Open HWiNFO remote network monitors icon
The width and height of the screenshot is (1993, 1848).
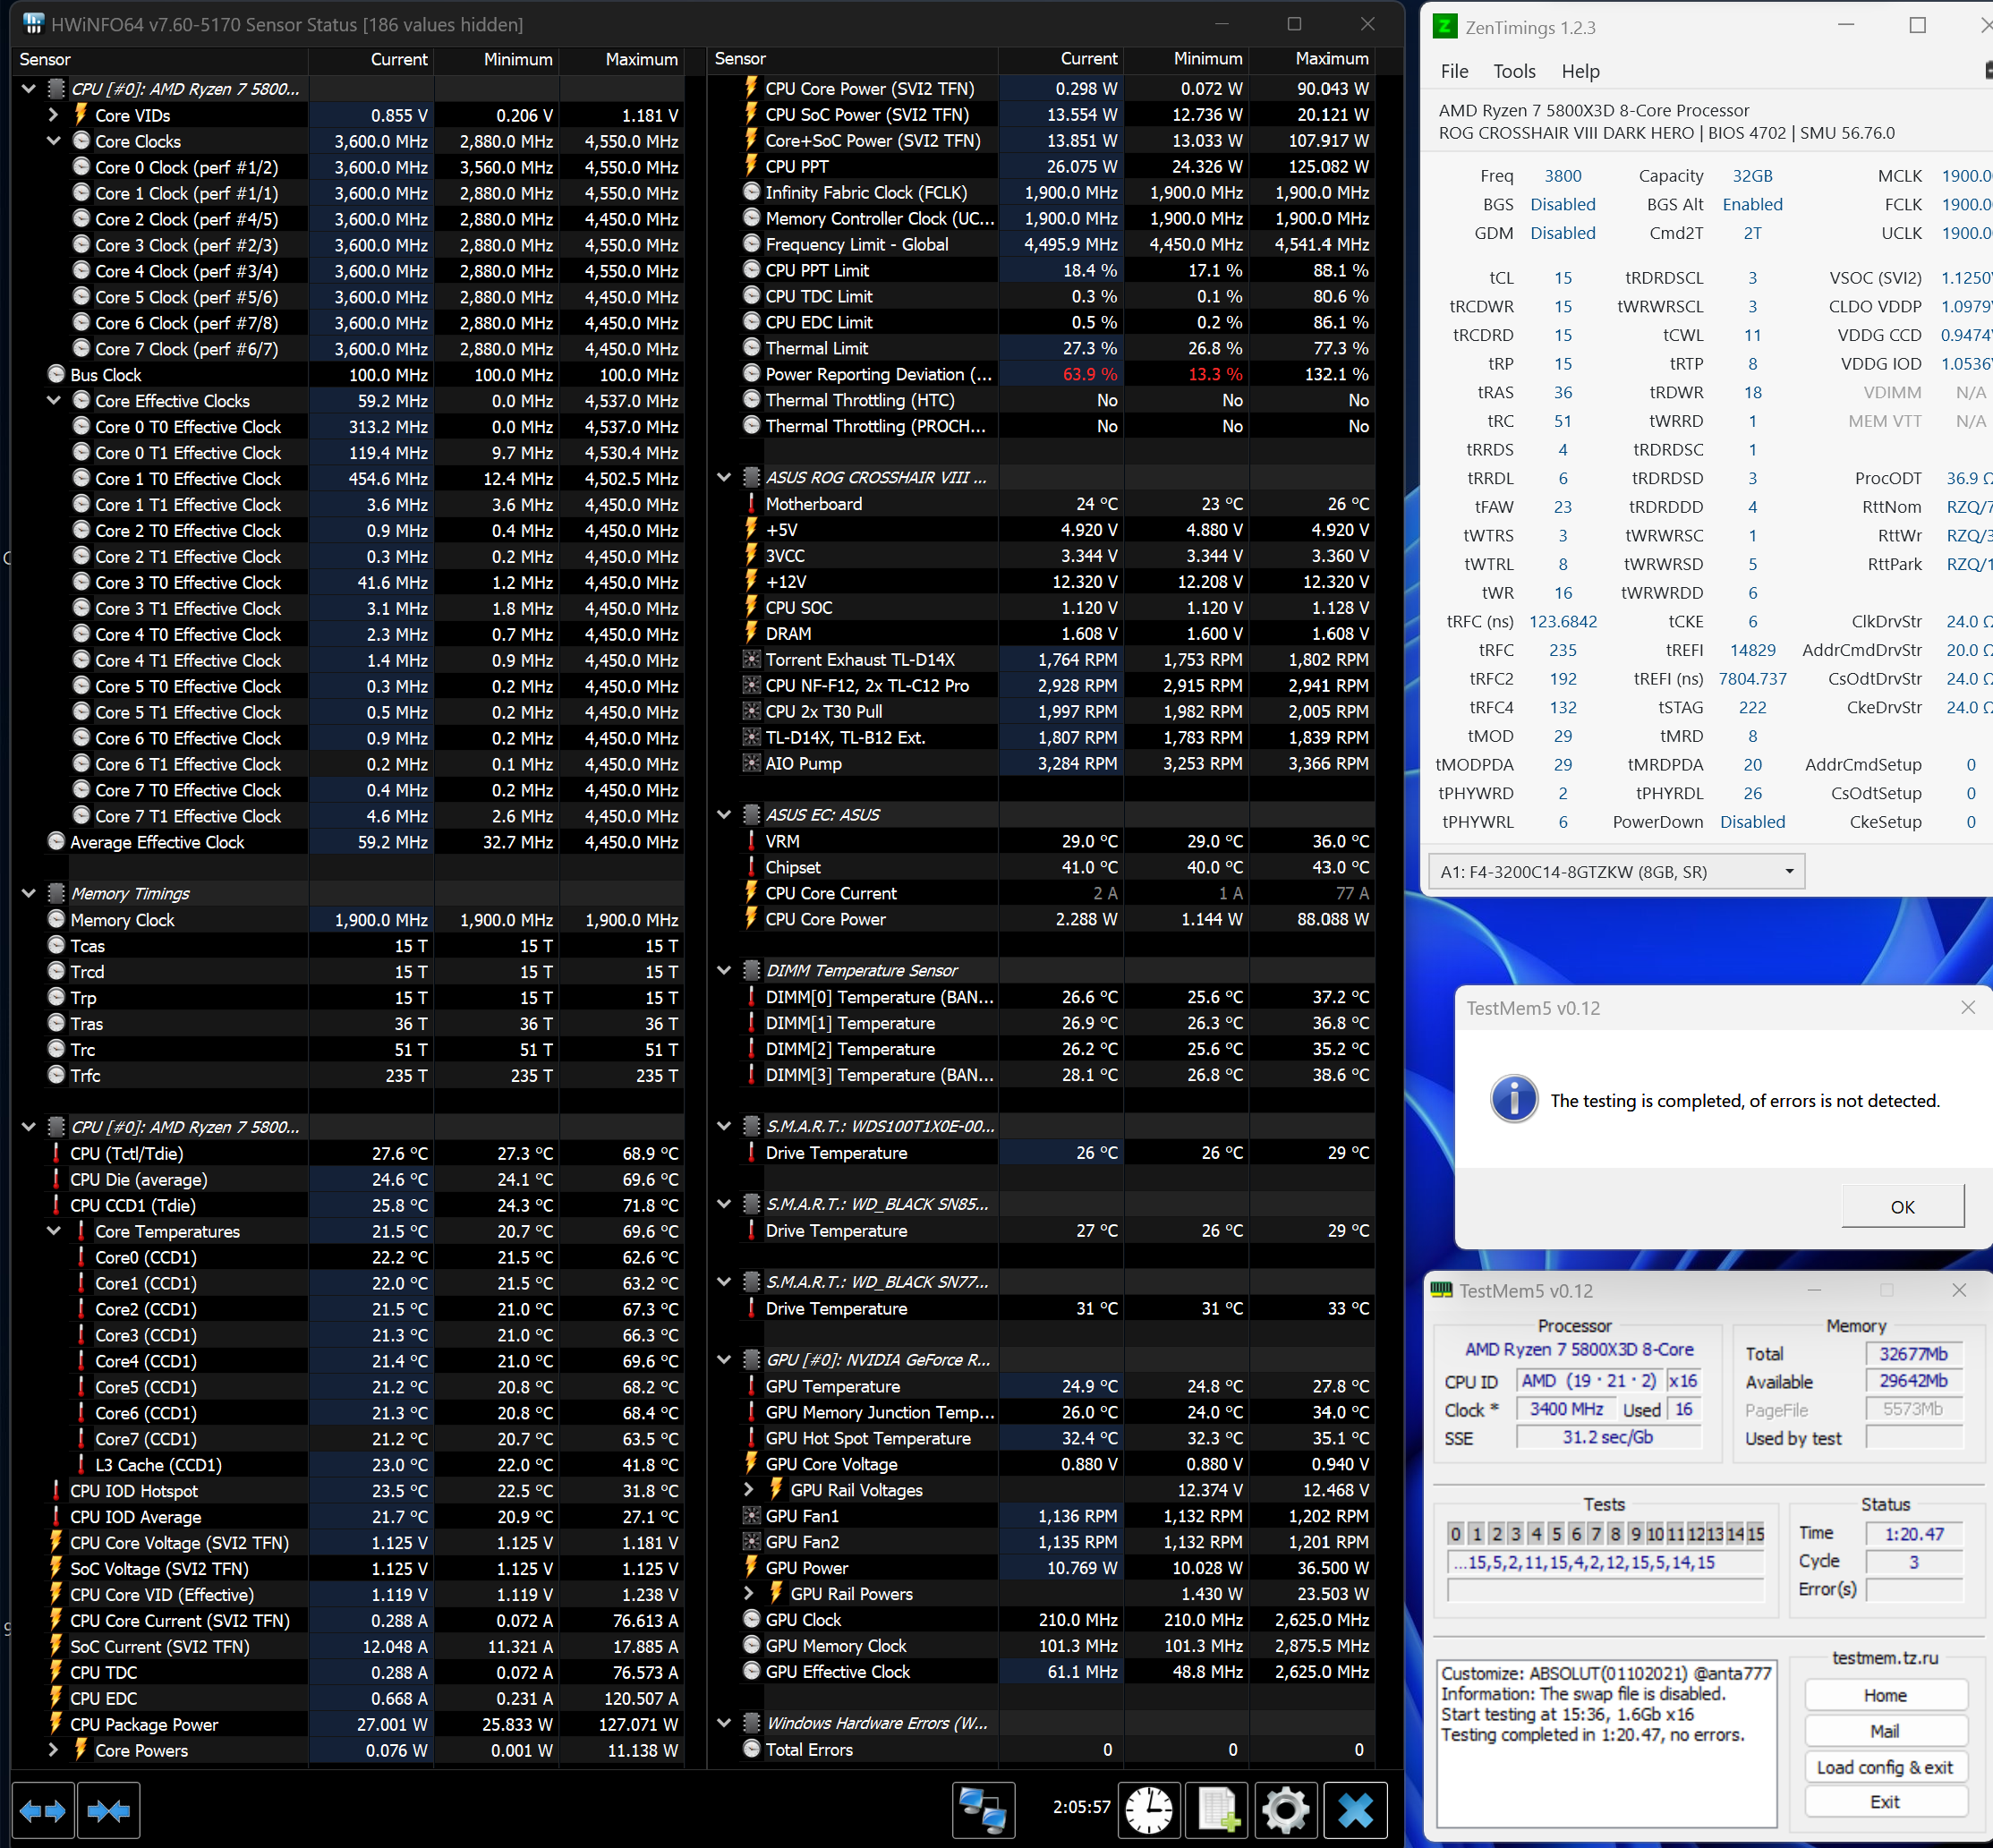(x=983, y=1811)
